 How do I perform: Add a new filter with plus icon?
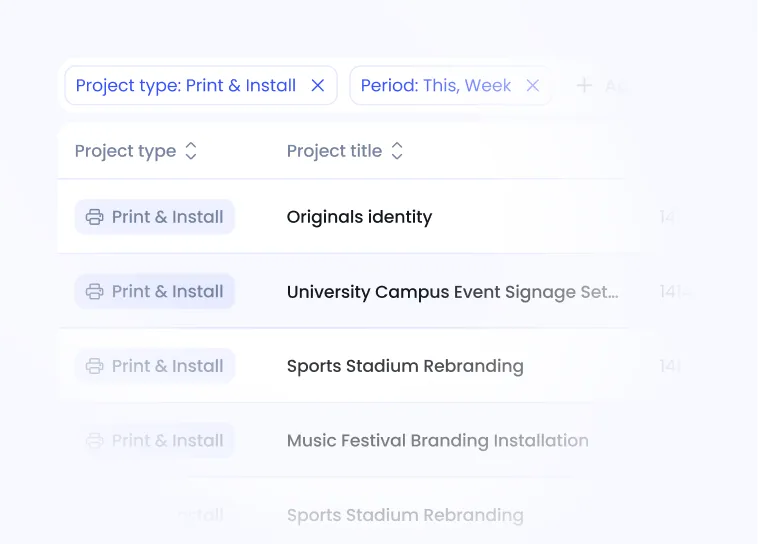584,86
